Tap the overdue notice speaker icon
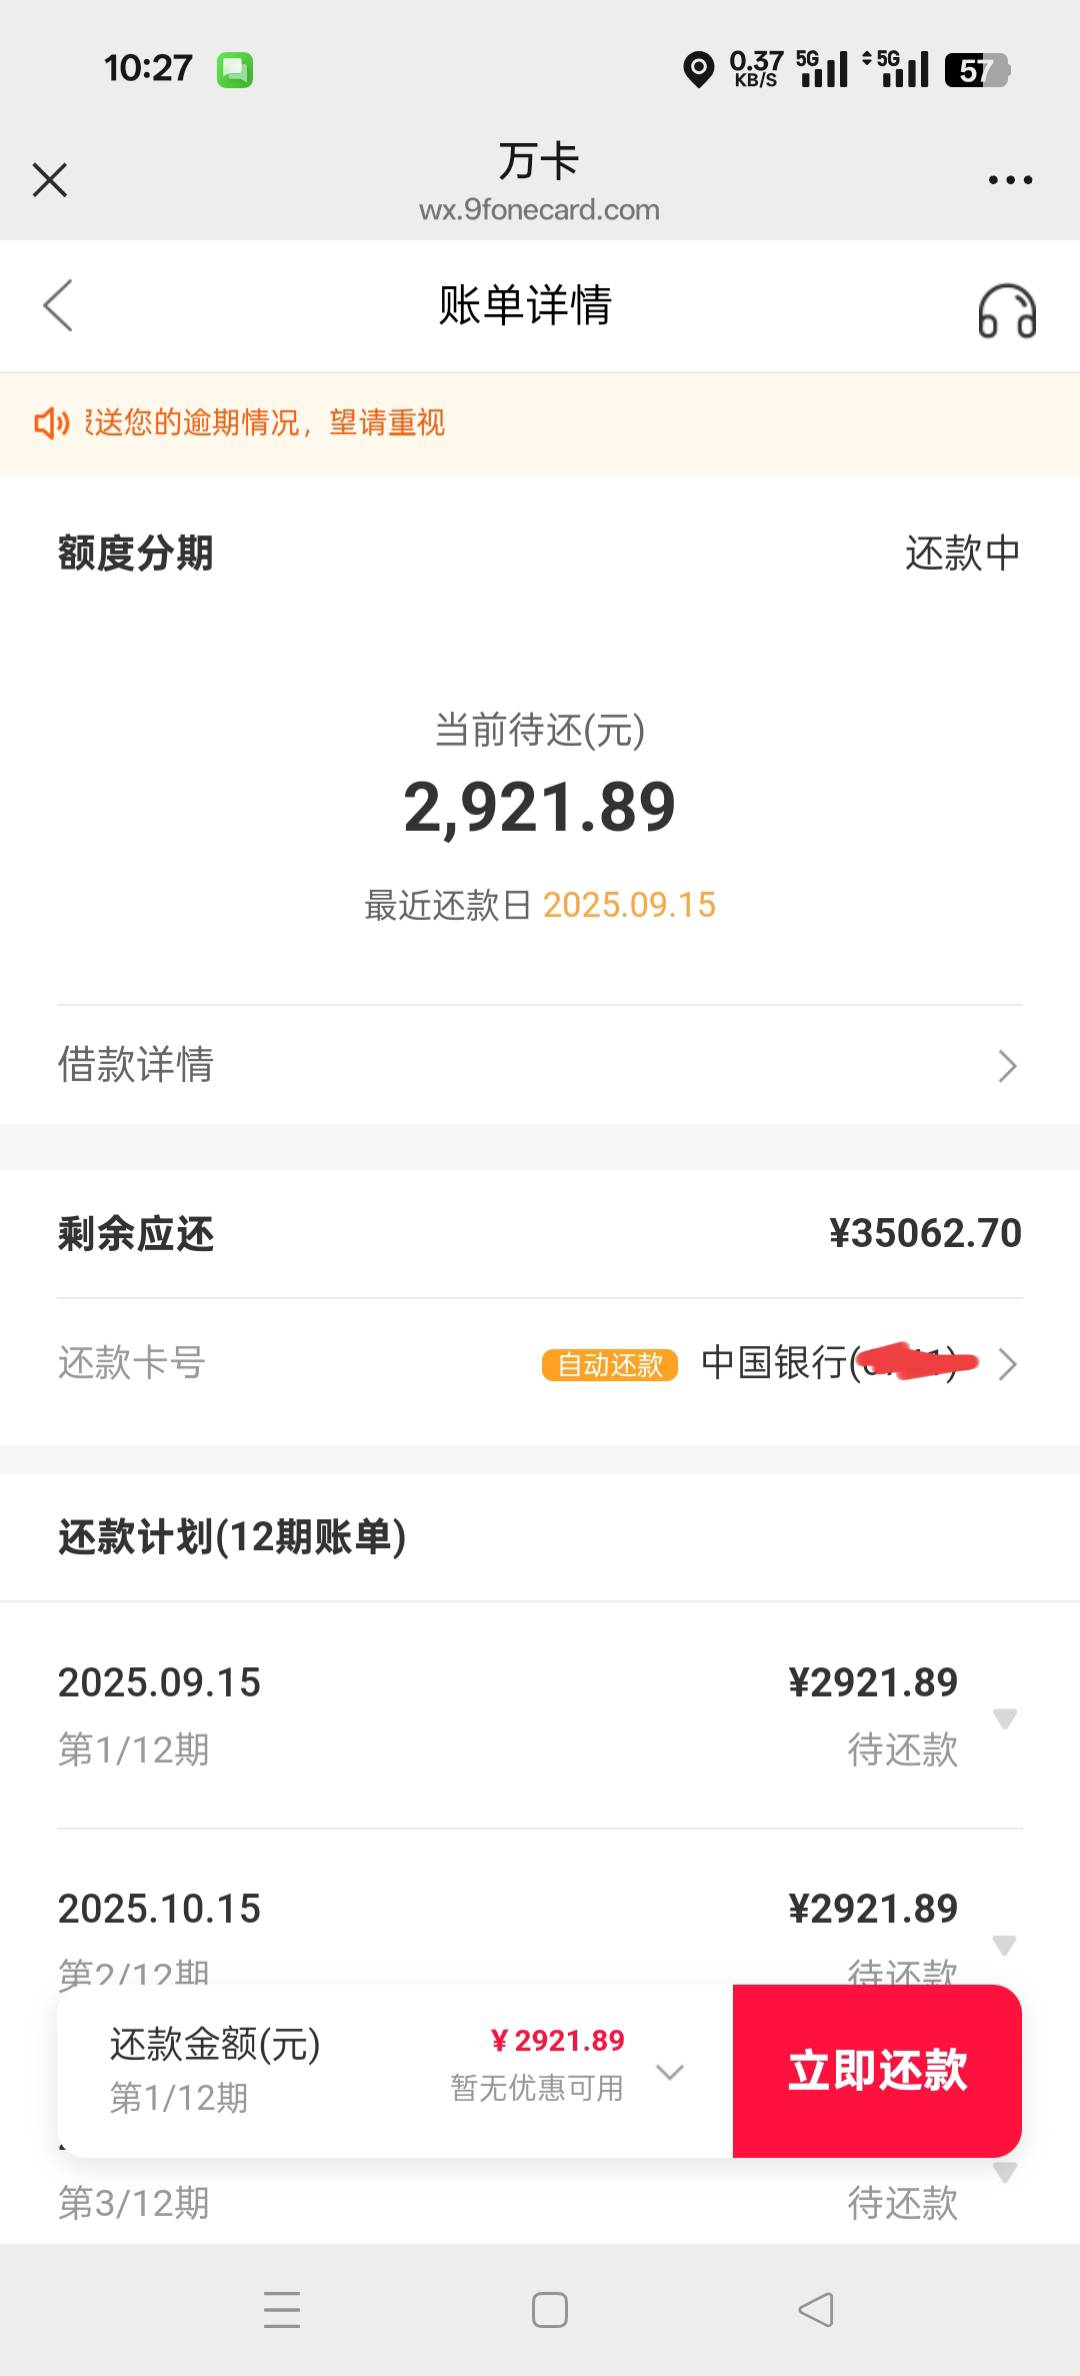Viewport: 1080px width, 2376px height. click(x=51, y=423)
